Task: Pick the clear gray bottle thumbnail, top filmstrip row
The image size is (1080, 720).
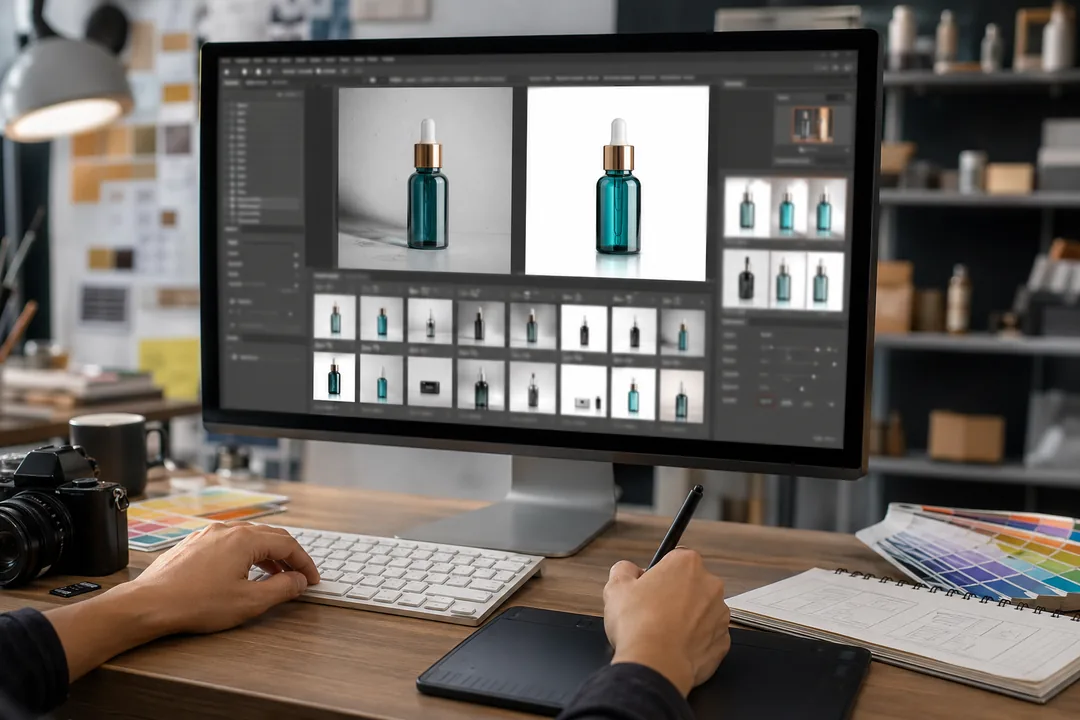Action: (x=430, y=320)
